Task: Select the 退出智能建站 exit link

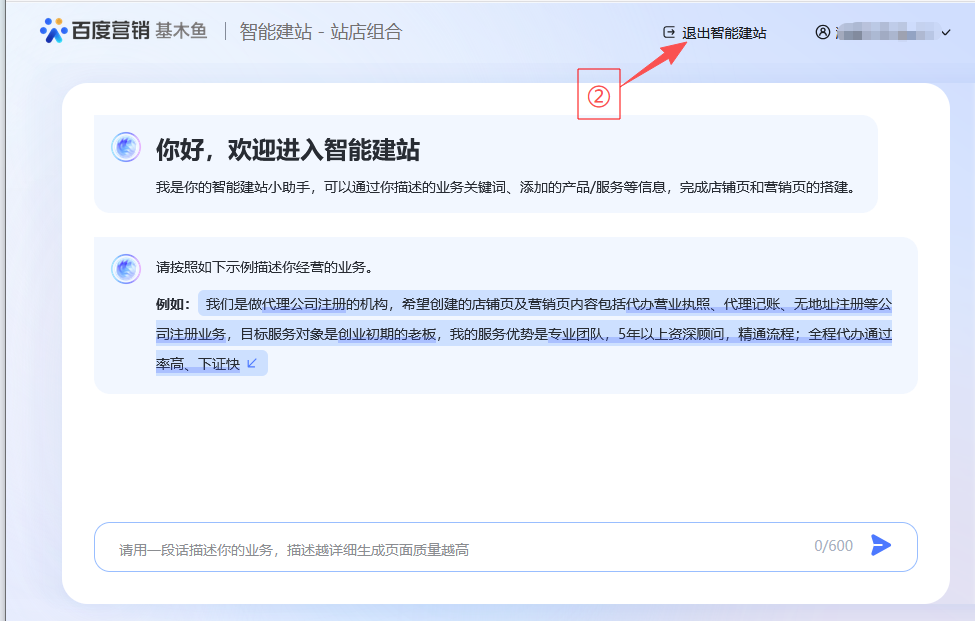Action: pyautogui.click(x=724, y=32)
